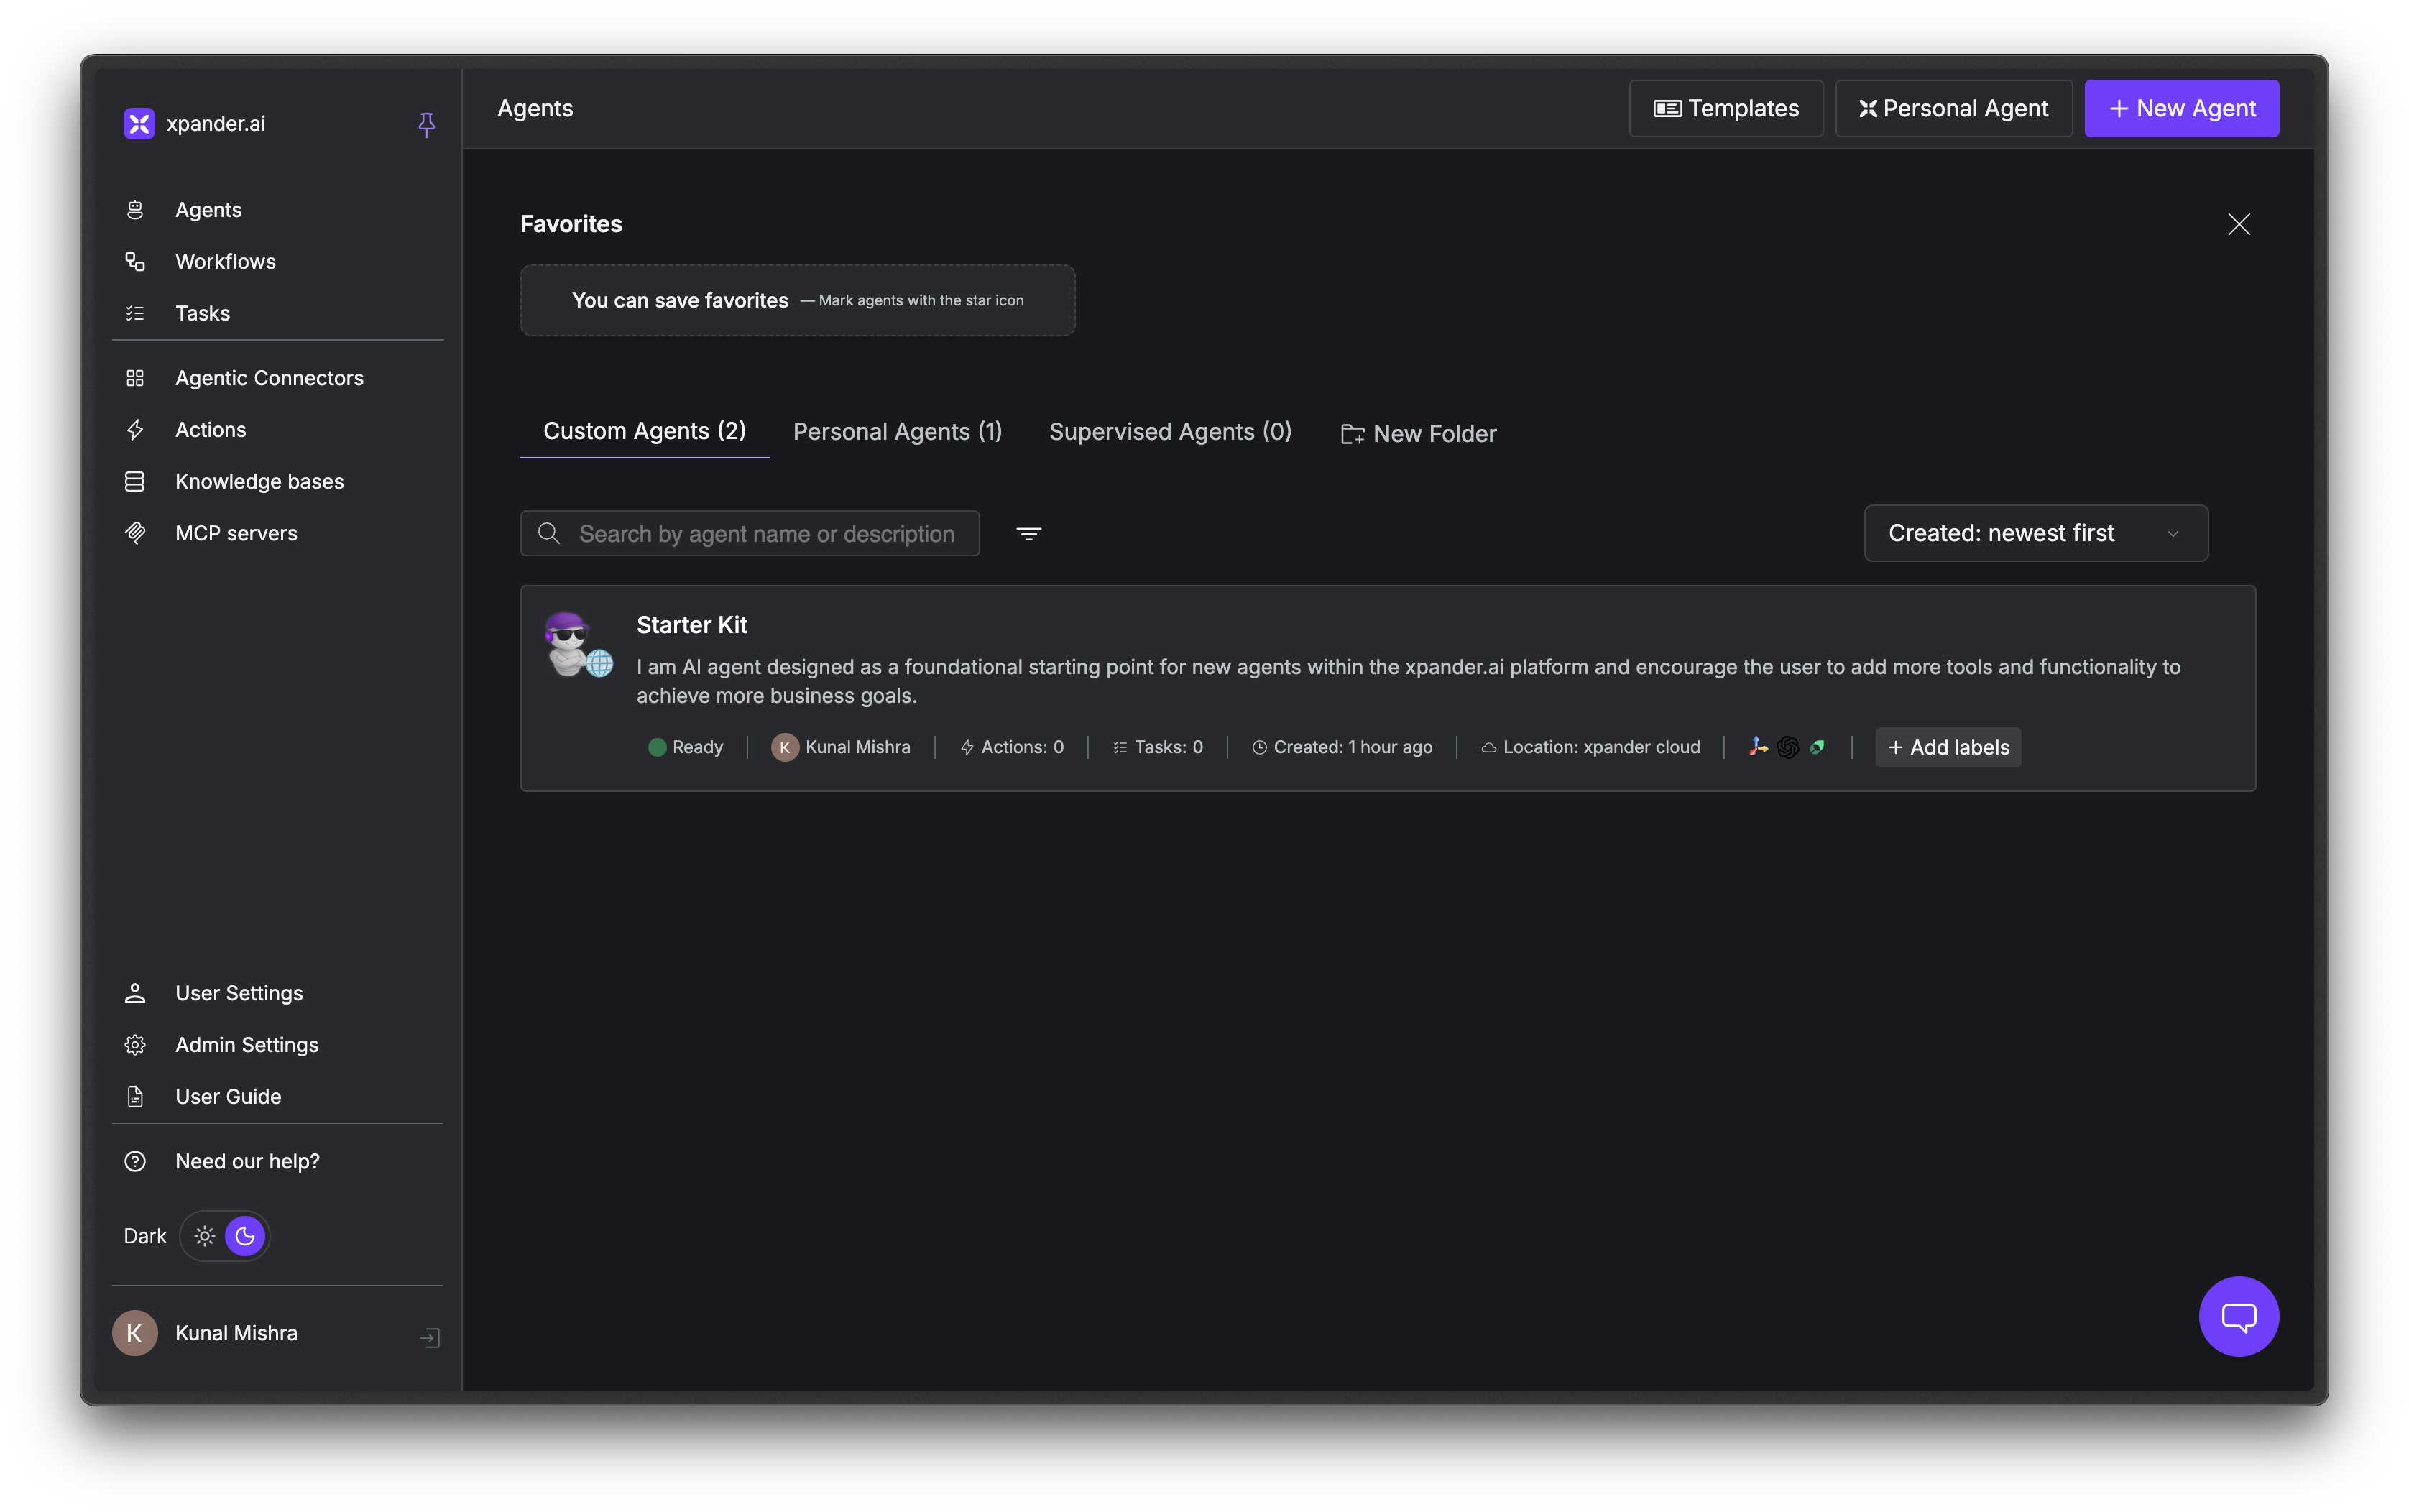Dismiss the Favorites section via X
The height and width of the screenshot is (1512, 2409).
(2239, 224)
